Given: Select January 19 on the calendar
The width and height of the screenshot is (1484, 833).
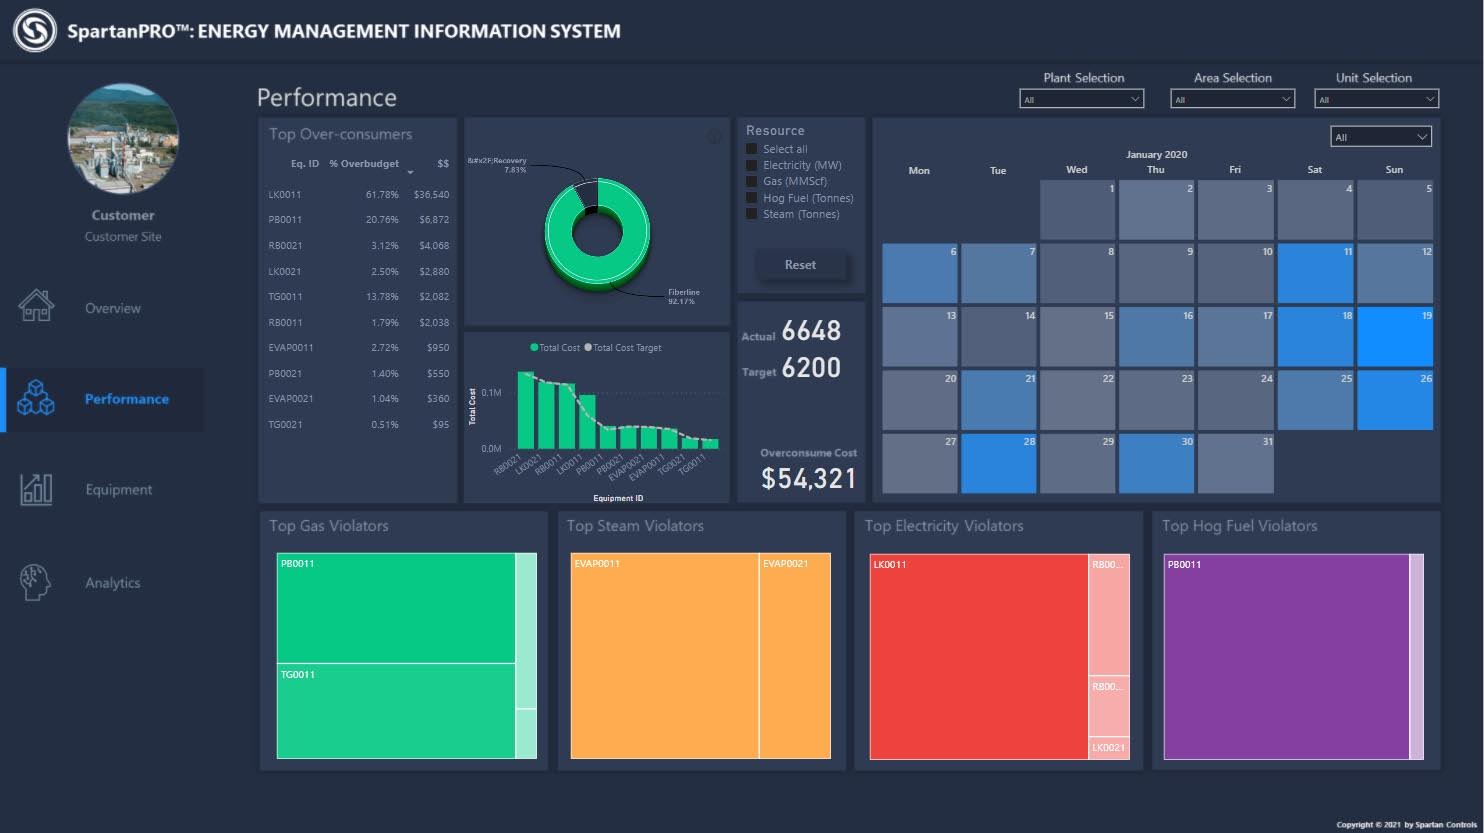Looking at the screenshot, I should click(x=1394, y=337).
